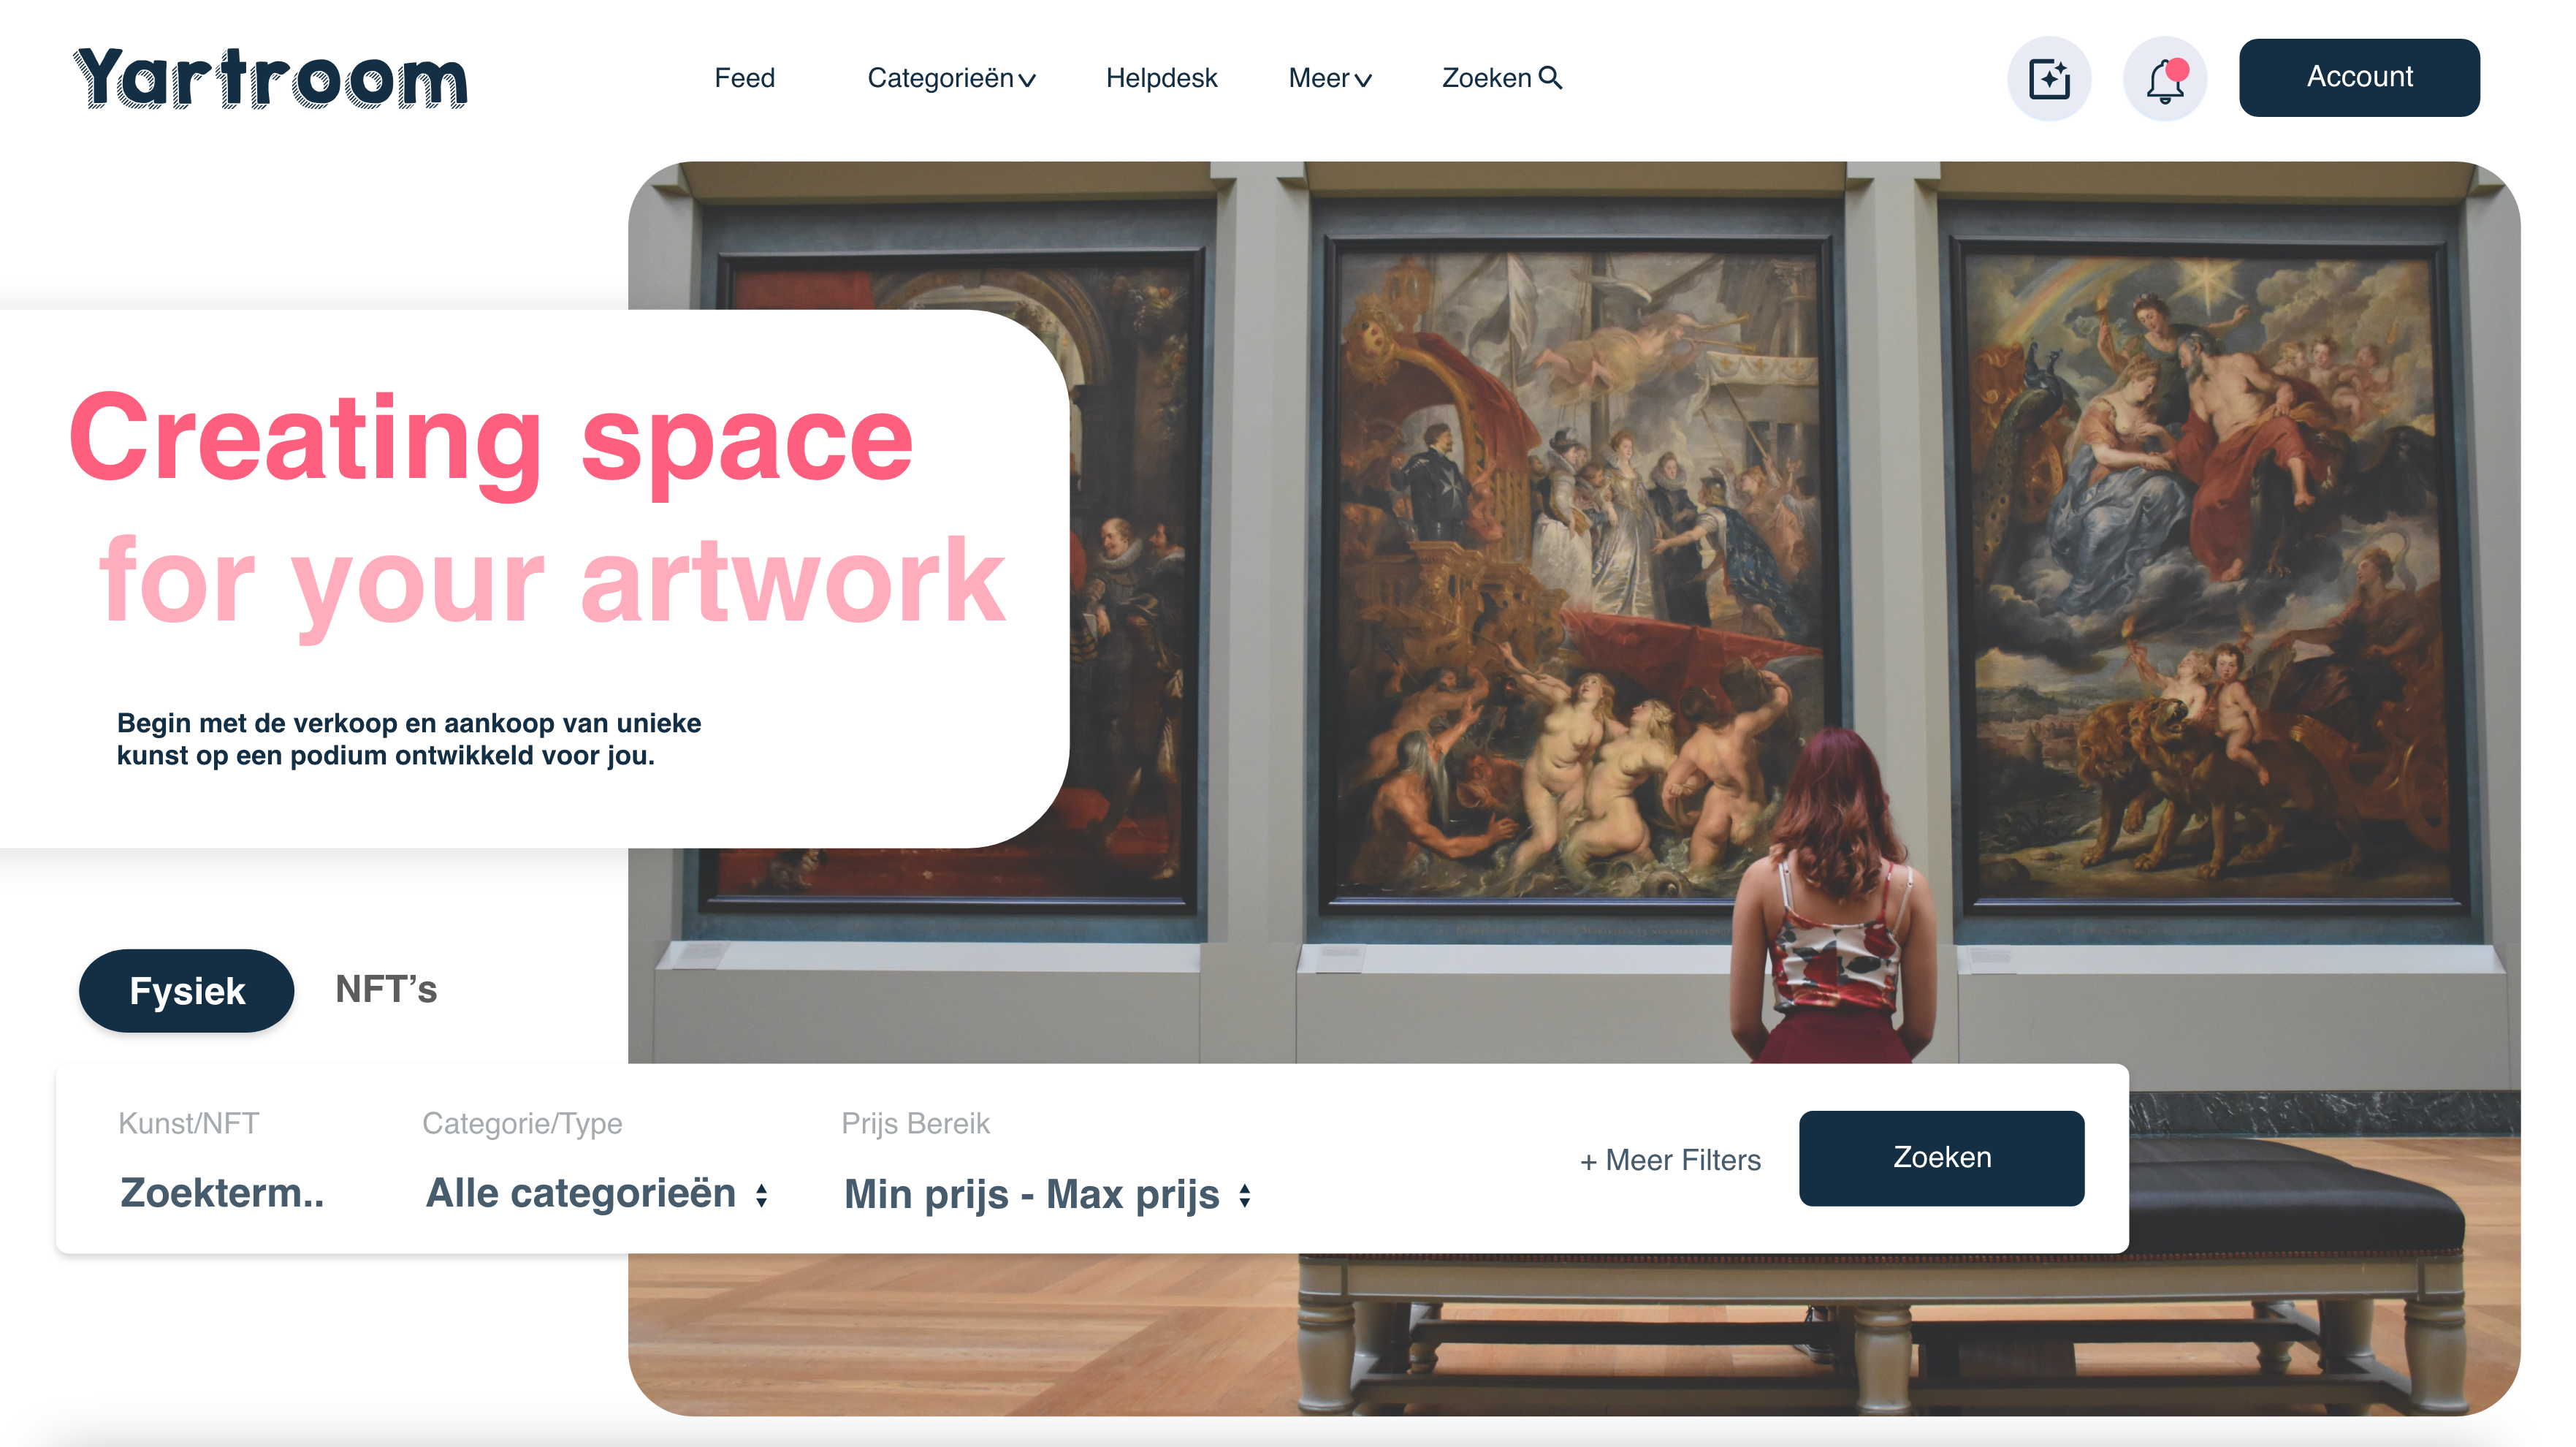Click the Yartroom logo
Viewport: 2576px width, 1447px height.
pos(270,78)
